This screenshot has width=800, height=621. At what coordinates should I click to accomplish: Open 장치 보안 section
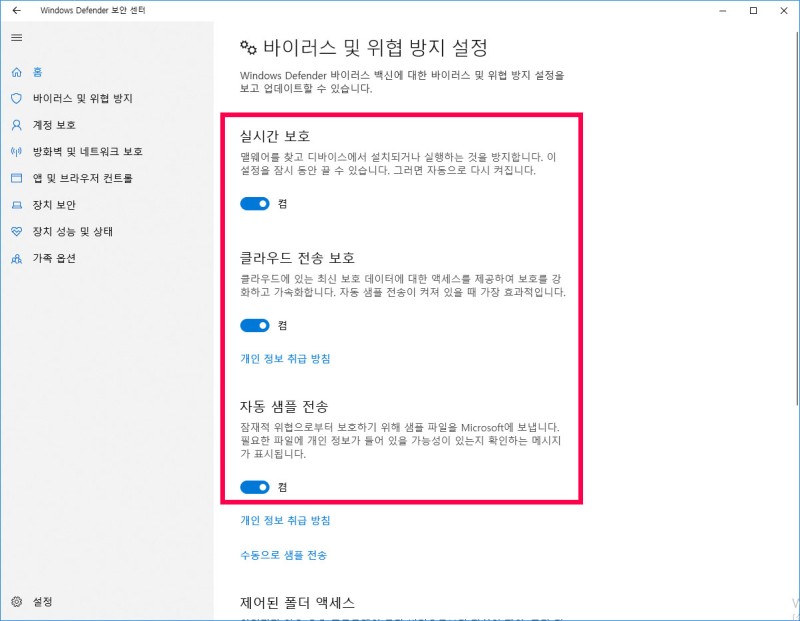coord(54,205)
